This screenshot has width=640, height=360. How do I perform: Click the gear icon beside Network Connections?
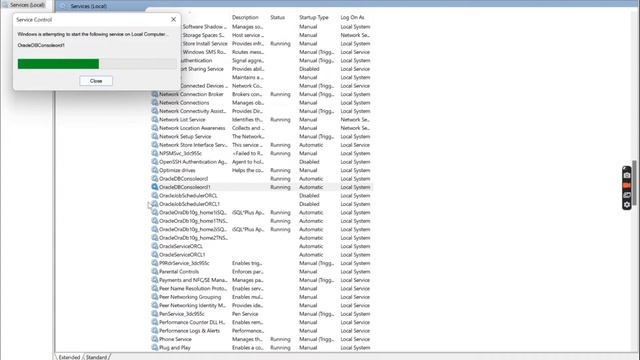coord(155,102)
